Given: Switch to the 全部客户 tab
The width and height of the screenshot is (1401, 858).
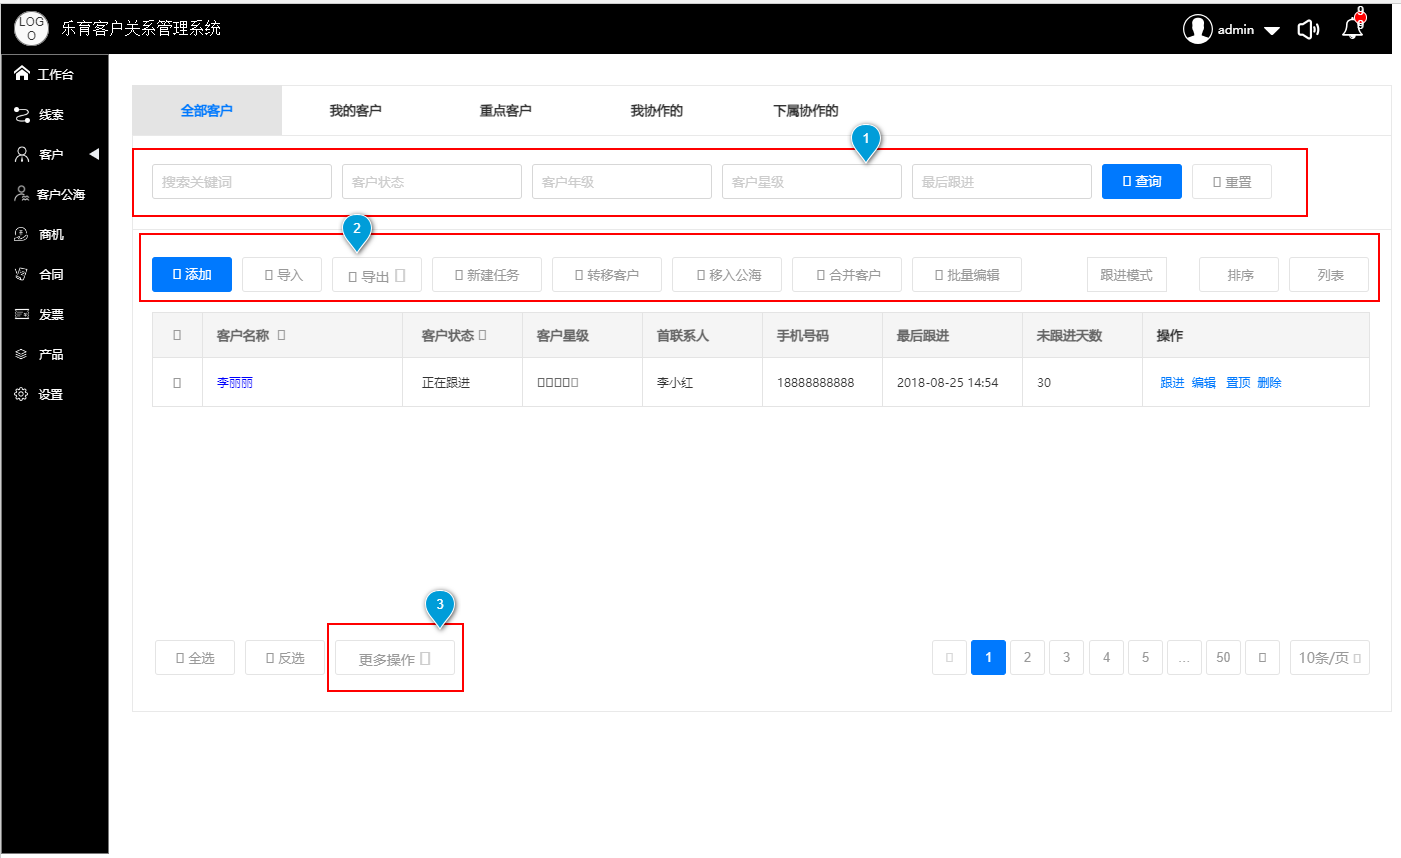Looking at the screenshot, I should point(207,110).
